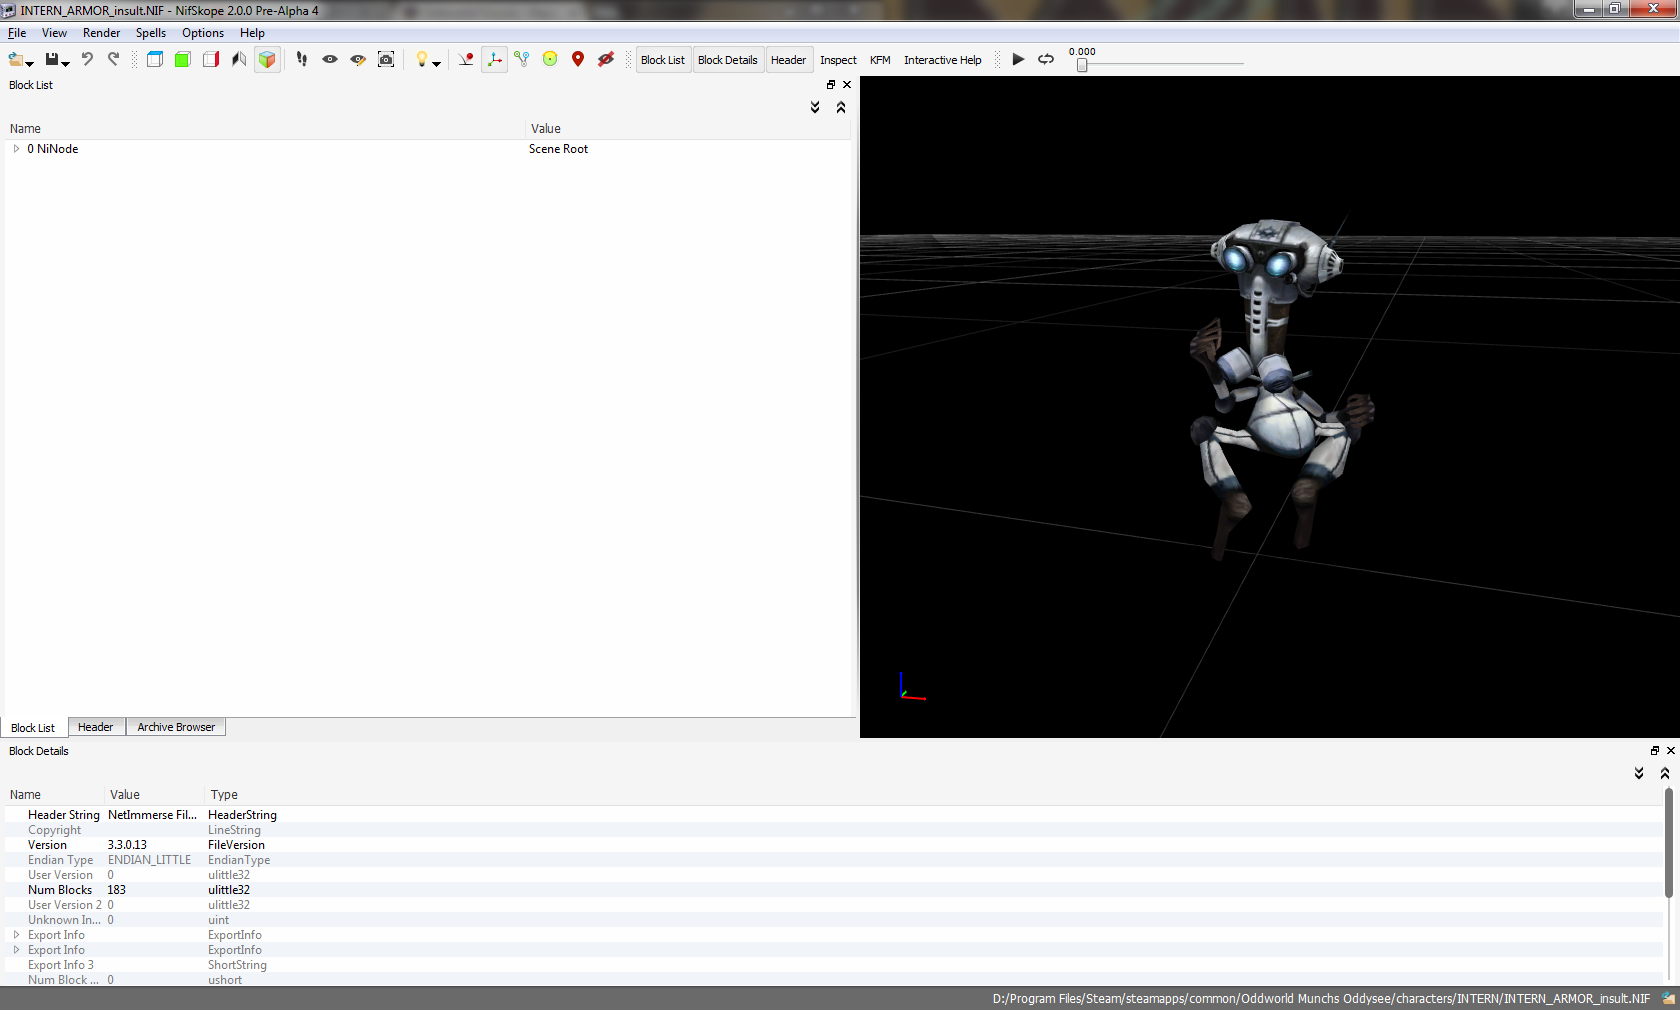This screenshot has width=1680, height=1010.
Task: Toggle the perspective colored cube view
Action: [x=267, y=60]
